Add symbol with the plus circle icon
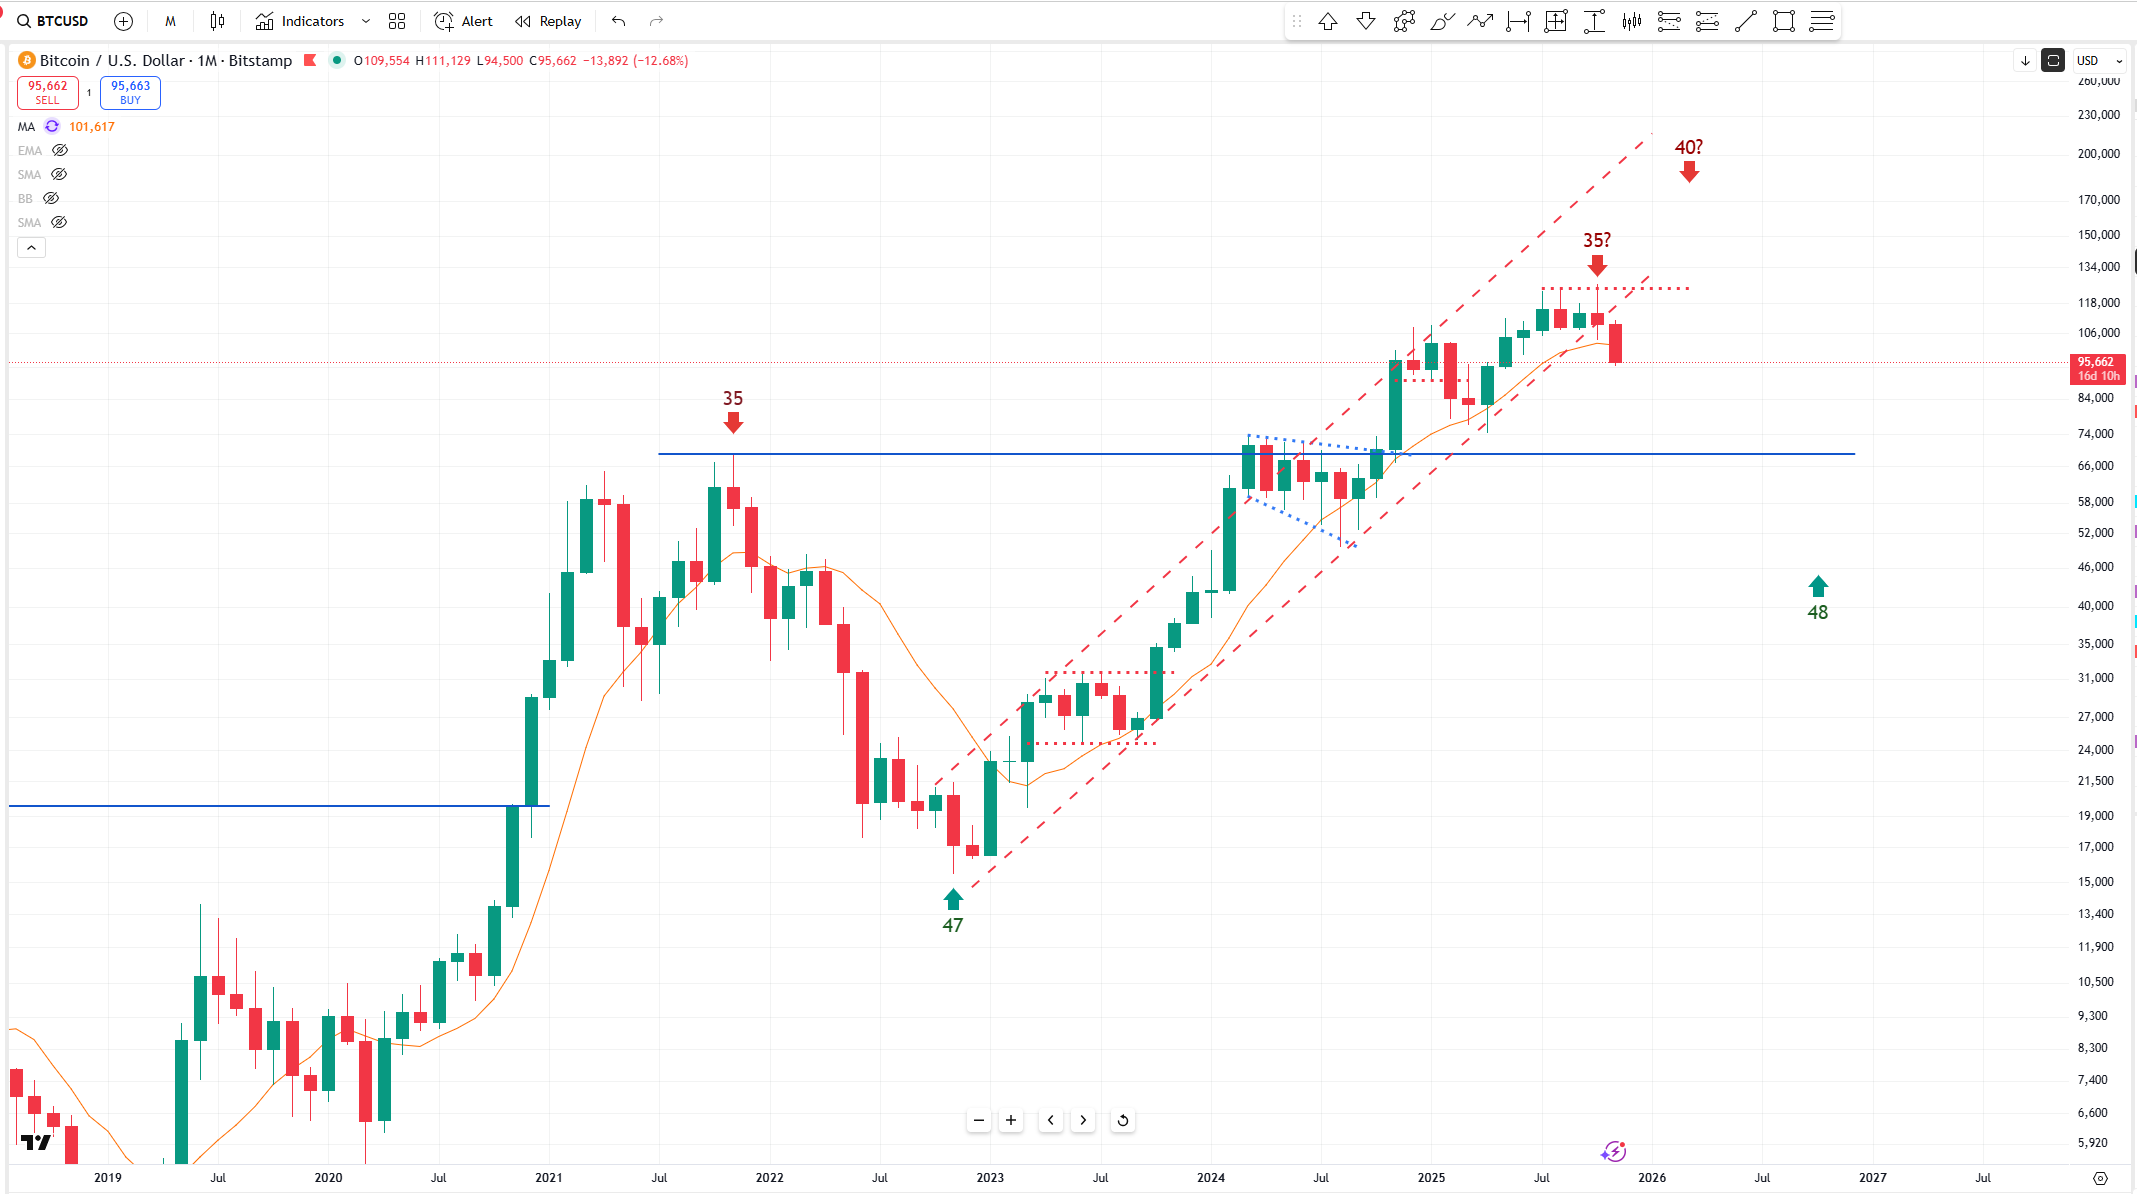This screenshot has height=1194, width=2137. click(123, 21)
